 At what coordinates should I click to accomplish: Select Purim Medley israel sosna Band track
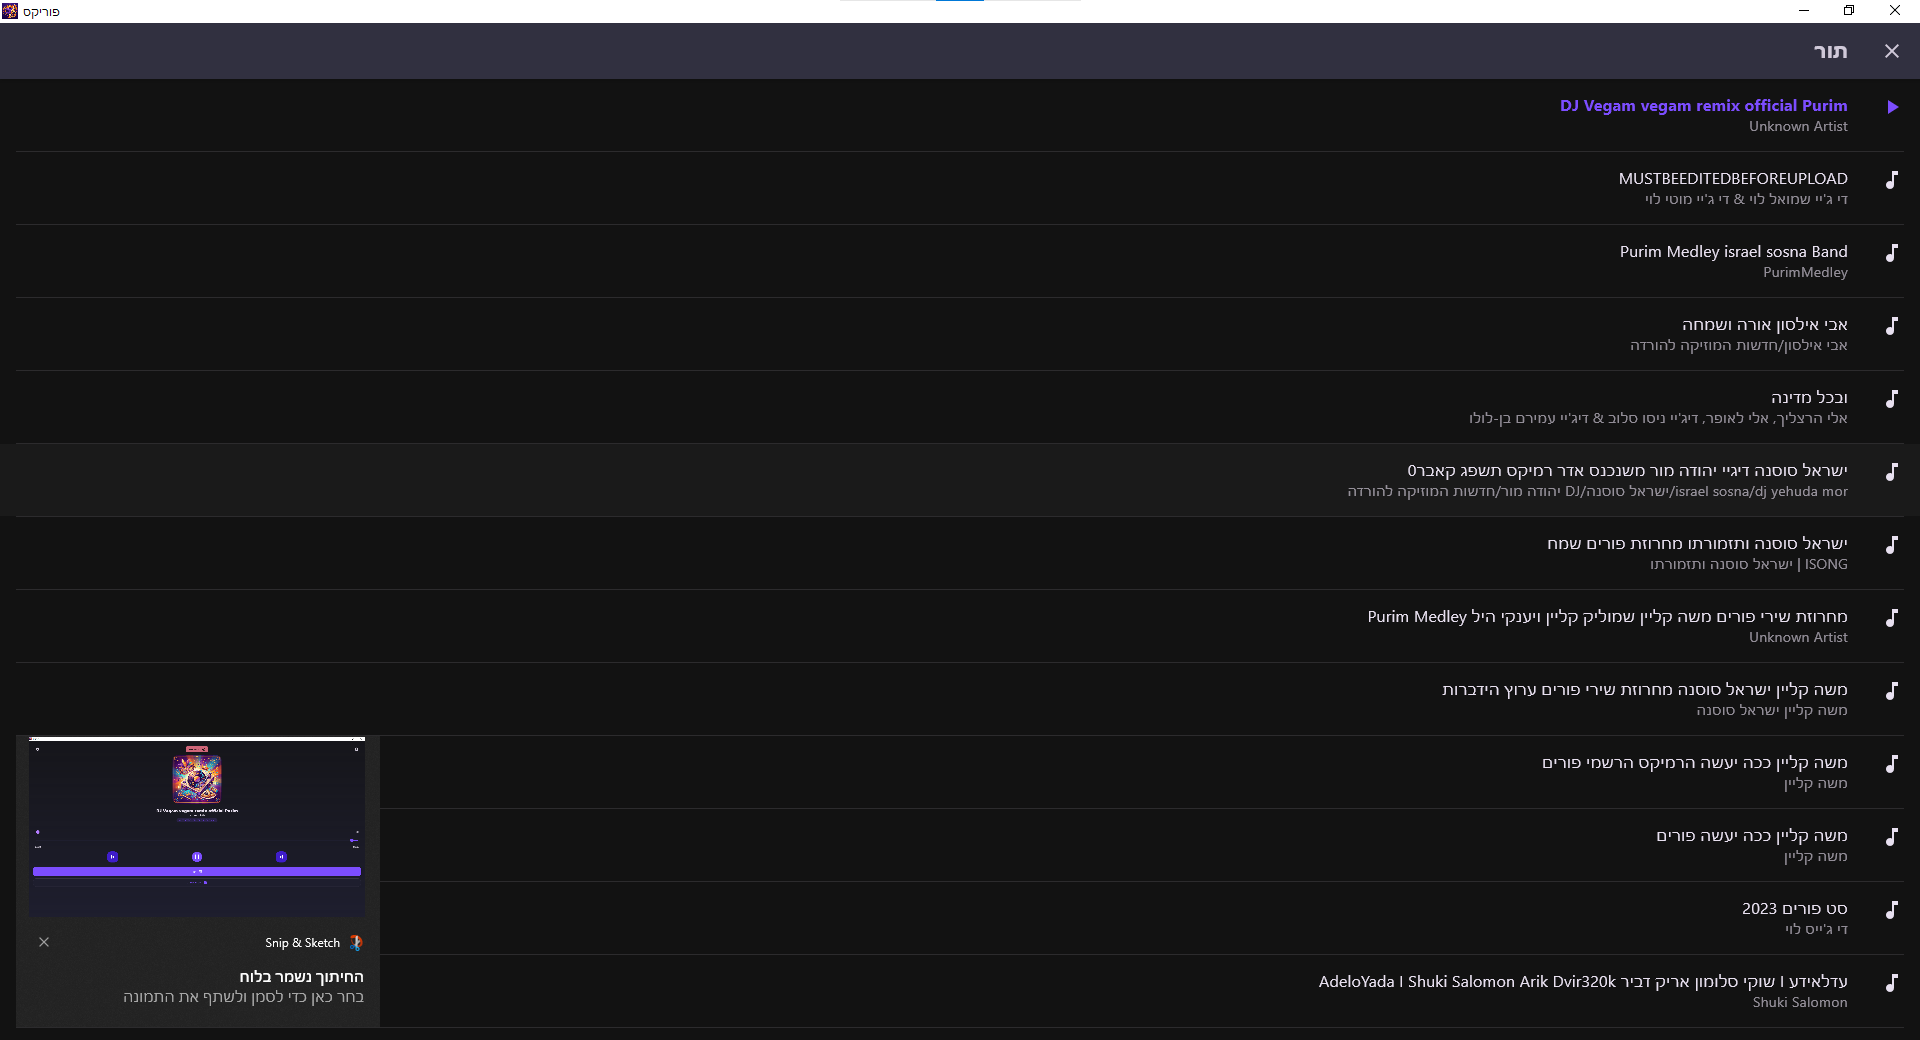tap(1733, 252)
